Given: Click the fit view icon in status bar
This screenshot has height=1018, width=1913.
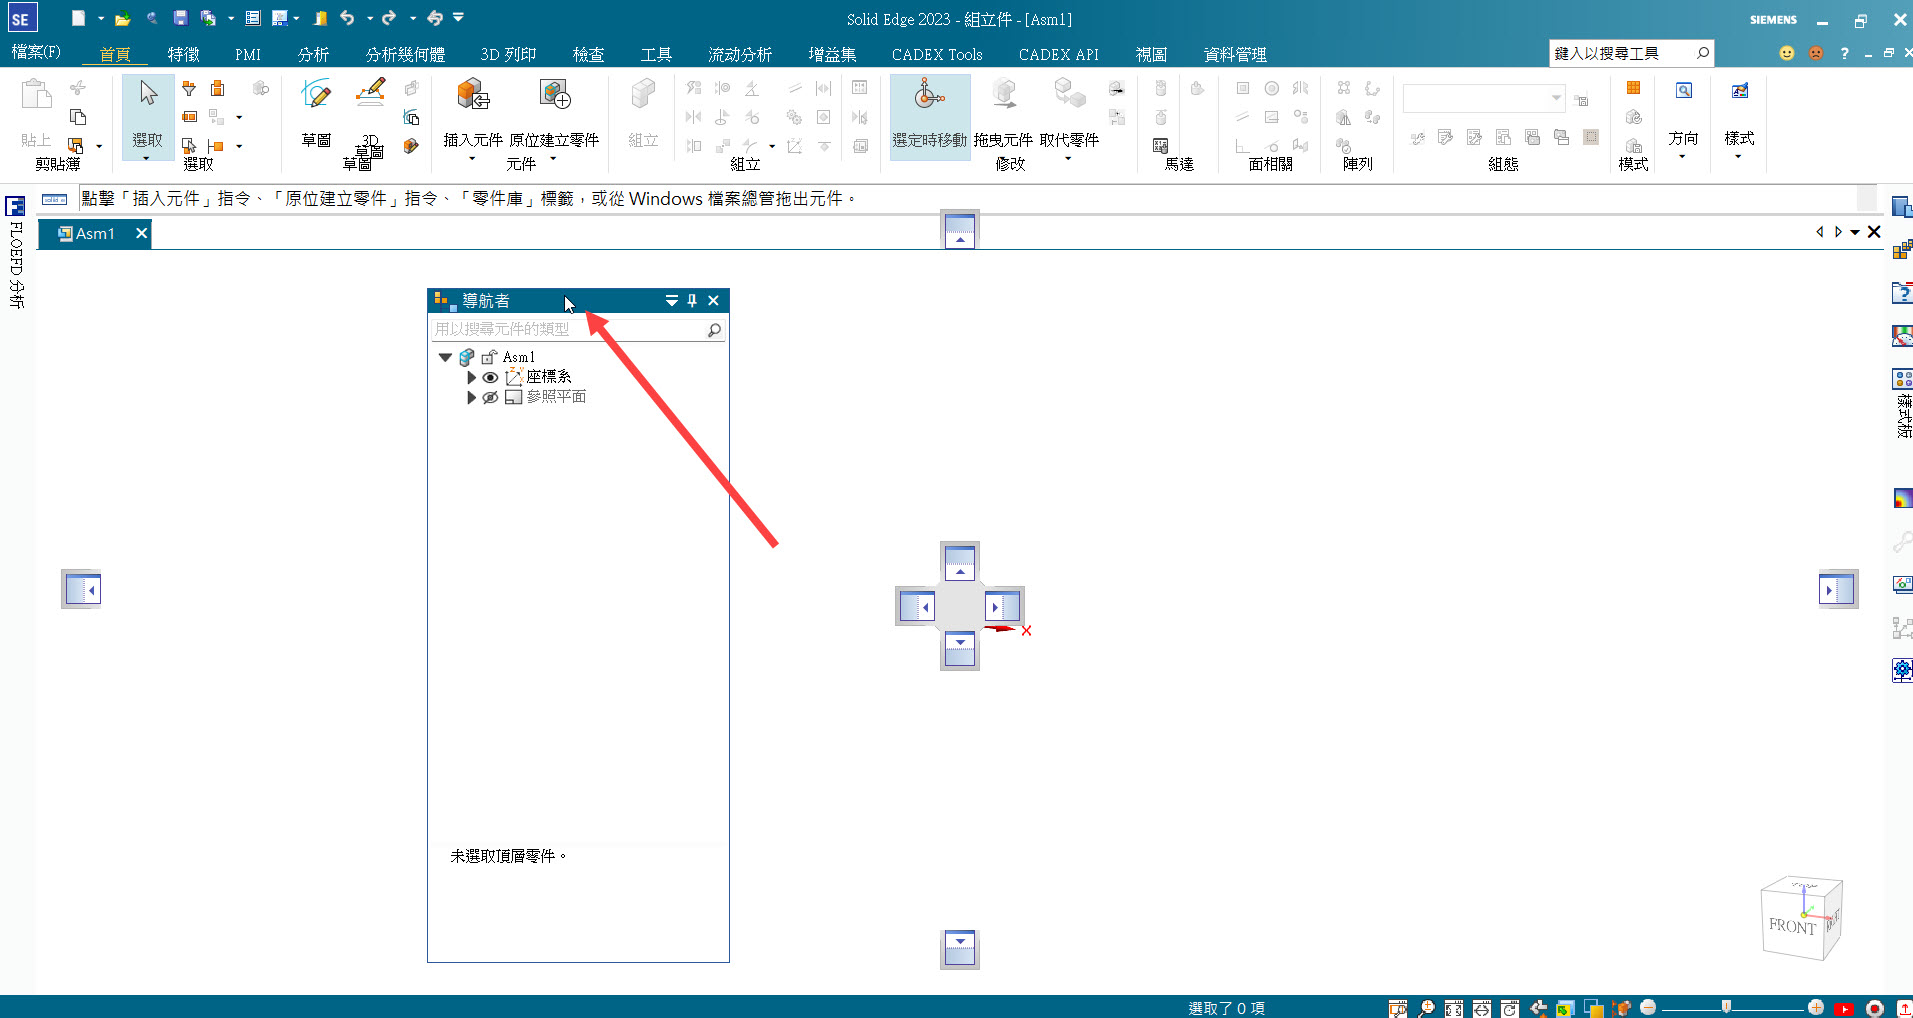Looking at the screenshot, I should click(x=1454, y=1008).
